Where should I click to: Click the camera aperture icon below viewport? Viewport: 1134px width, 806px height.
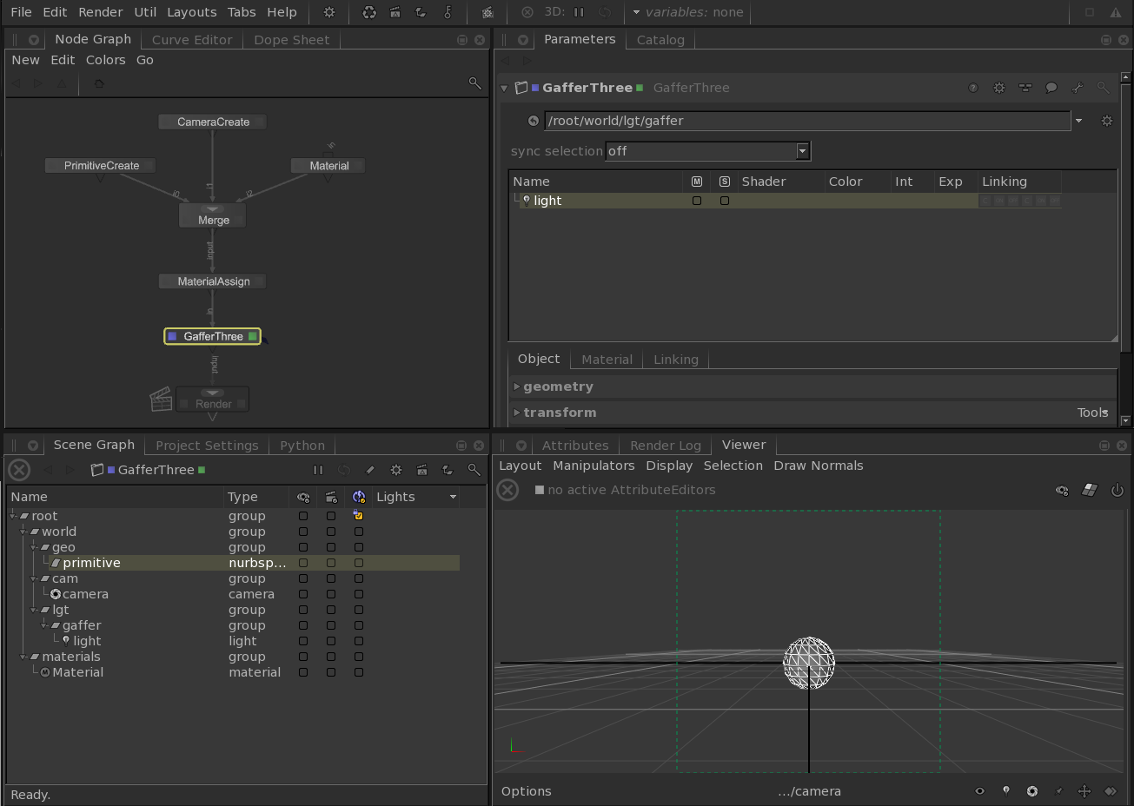point(1032,791)
